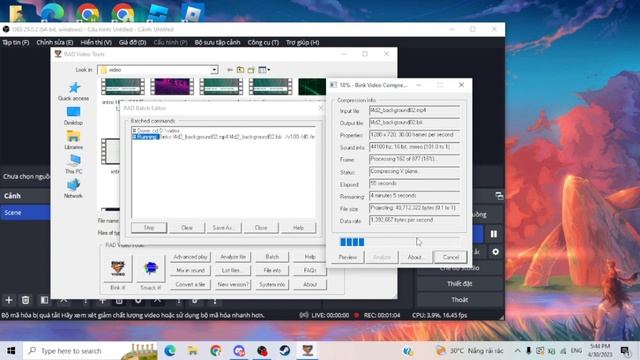Open scene filters icon in OBS scenes toolbar
The image size is (640, 360).
(x=44, y=300)
